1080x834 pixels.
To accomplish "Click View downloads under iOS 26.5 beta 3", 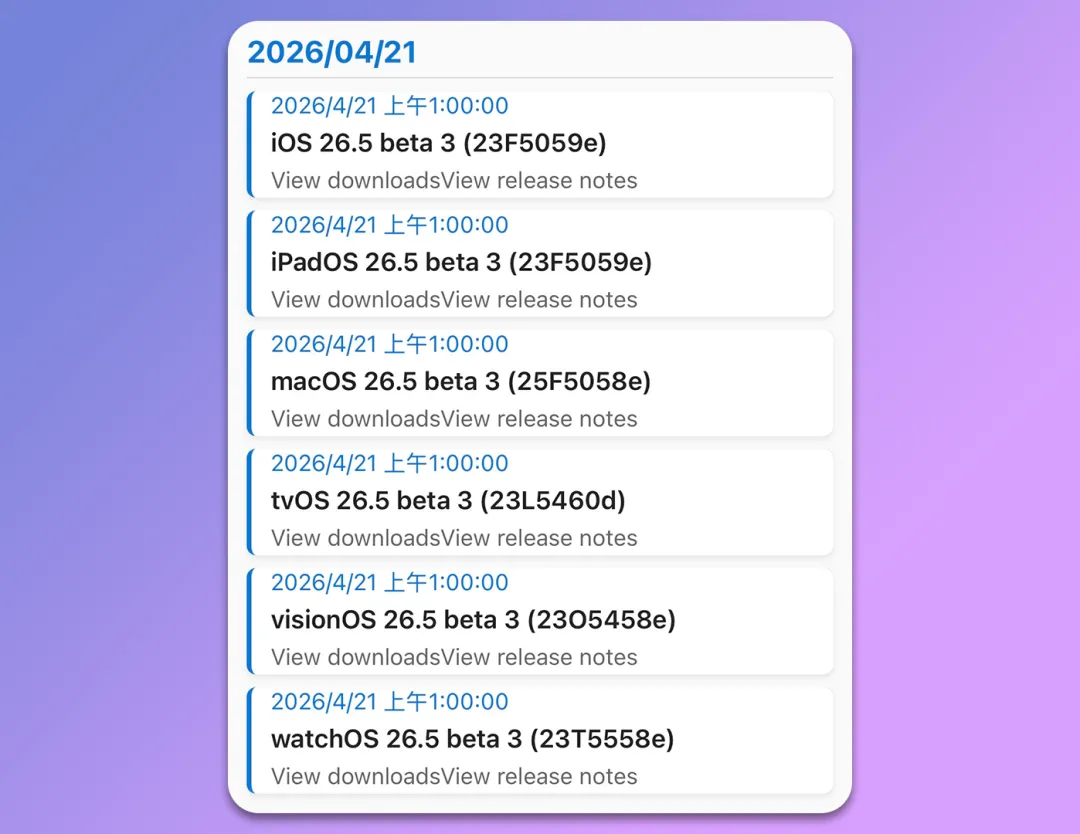I will 355,180.
